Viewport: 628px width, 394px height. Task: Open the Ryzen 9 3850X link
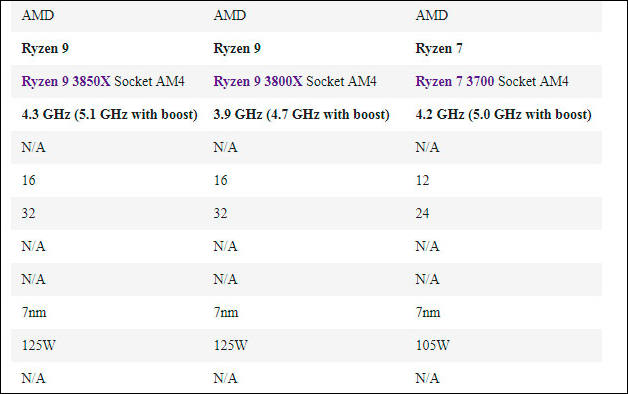click(66, 81)
